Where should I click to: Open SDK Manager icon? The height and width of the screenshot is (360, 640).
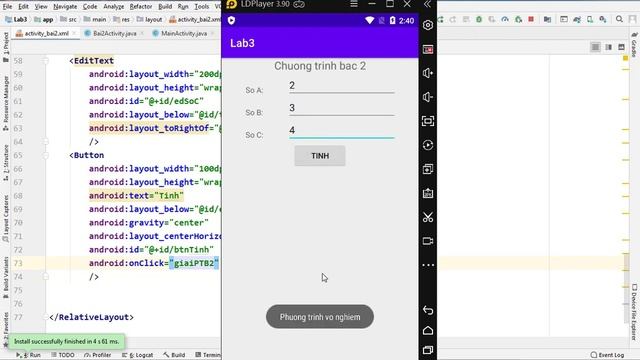pos(603,19)
